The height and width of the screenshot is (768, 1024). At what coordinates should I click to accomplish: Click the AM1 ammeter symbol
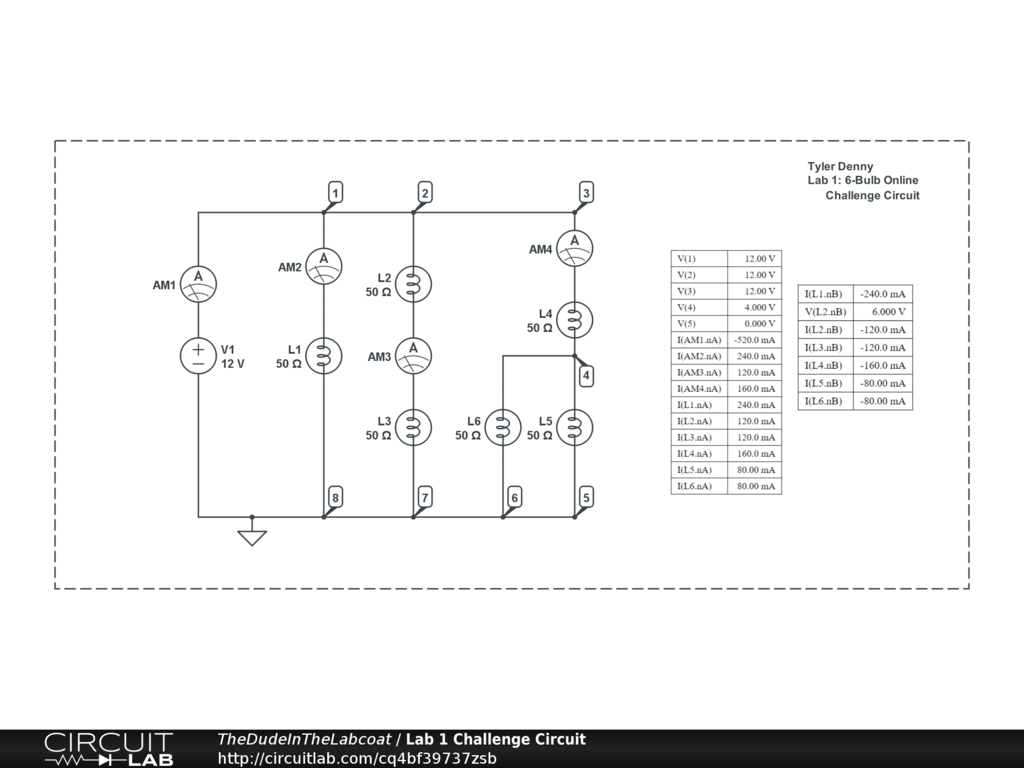coord(198,283)
